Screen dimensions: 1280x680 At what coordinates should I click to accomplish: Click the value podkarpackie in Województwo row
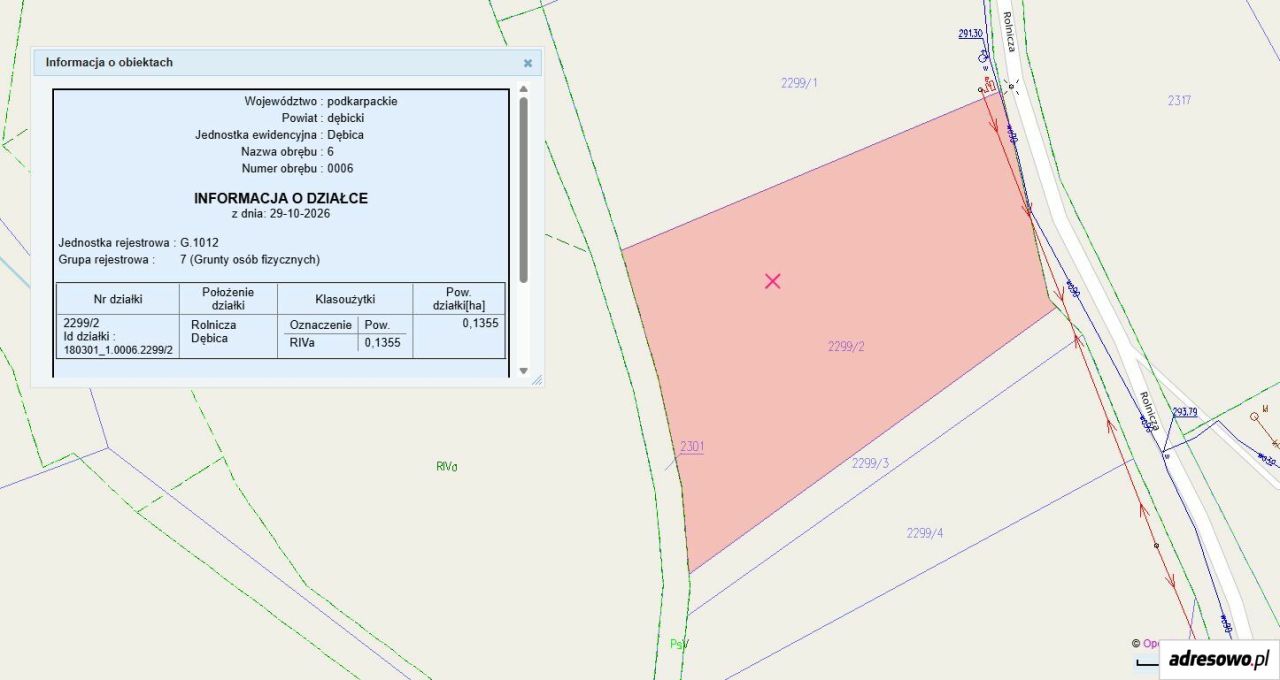362,101
